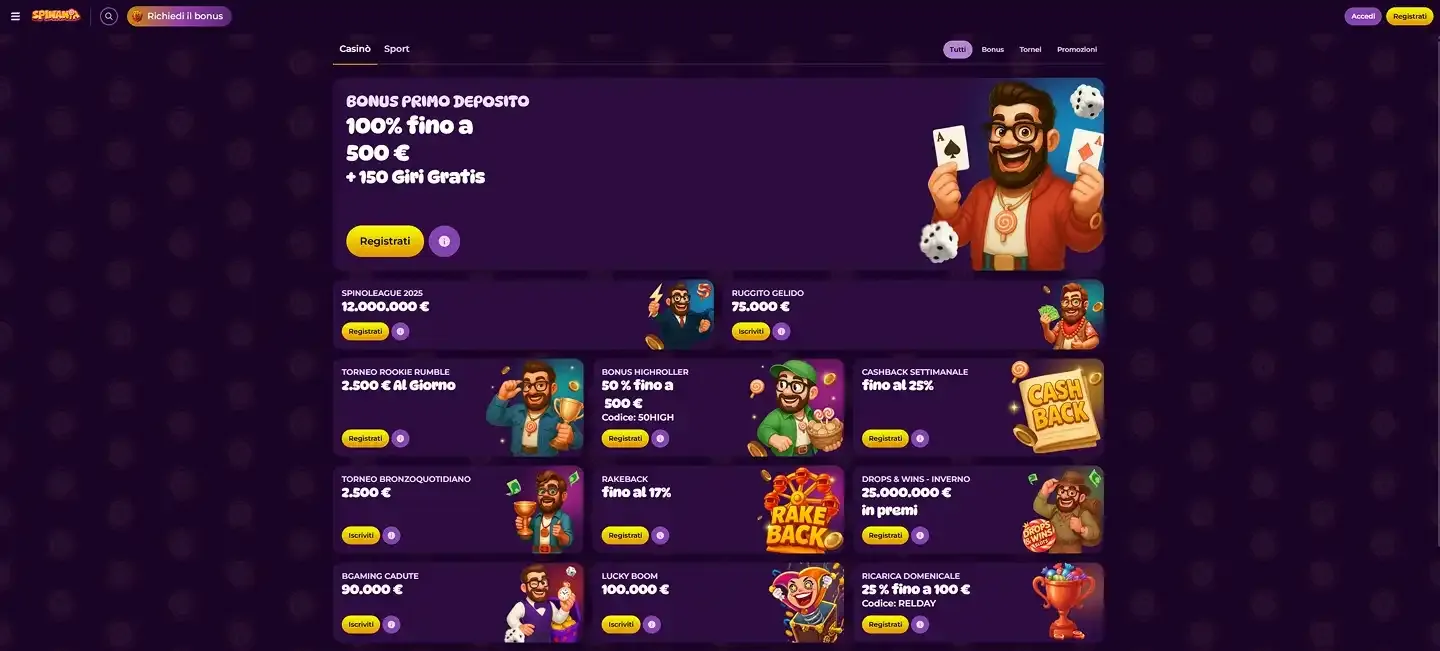Click Registrati in the first deposit banner

pyautogui.click(x=385, y=241)
